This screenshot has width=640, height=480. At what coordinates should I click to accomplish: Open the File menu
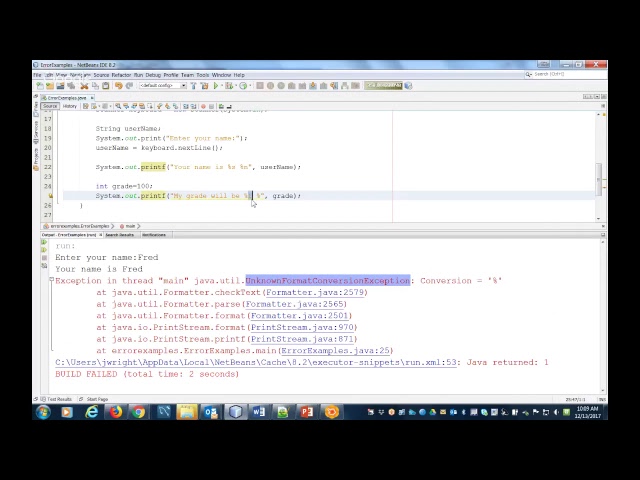click(x=37, y=75)
